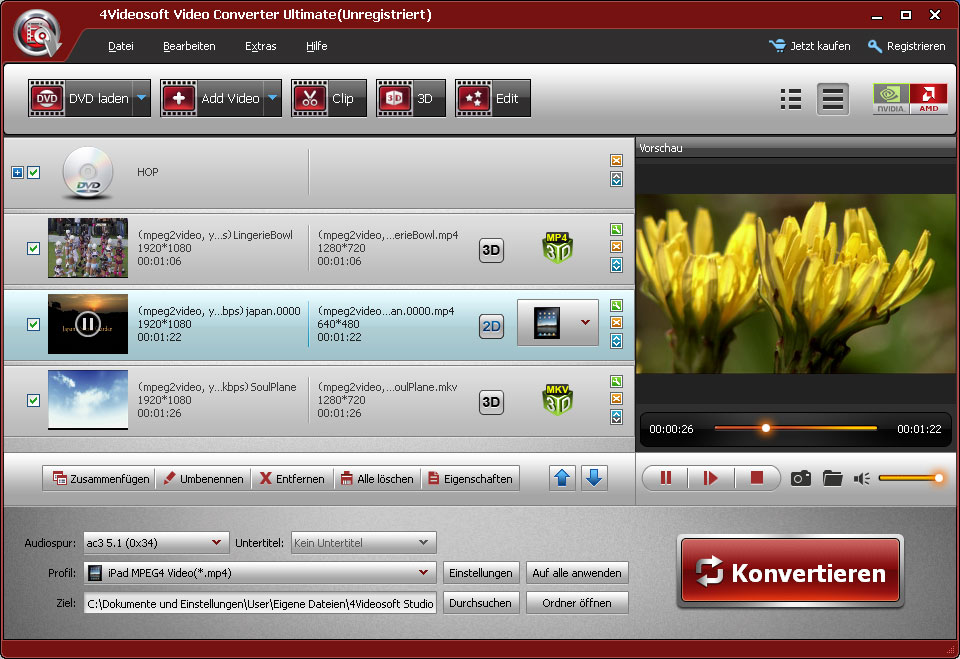960x659 pixels.
Task: Click the green wrench icon on LingerieBowl row
Action: coord(617,230)
